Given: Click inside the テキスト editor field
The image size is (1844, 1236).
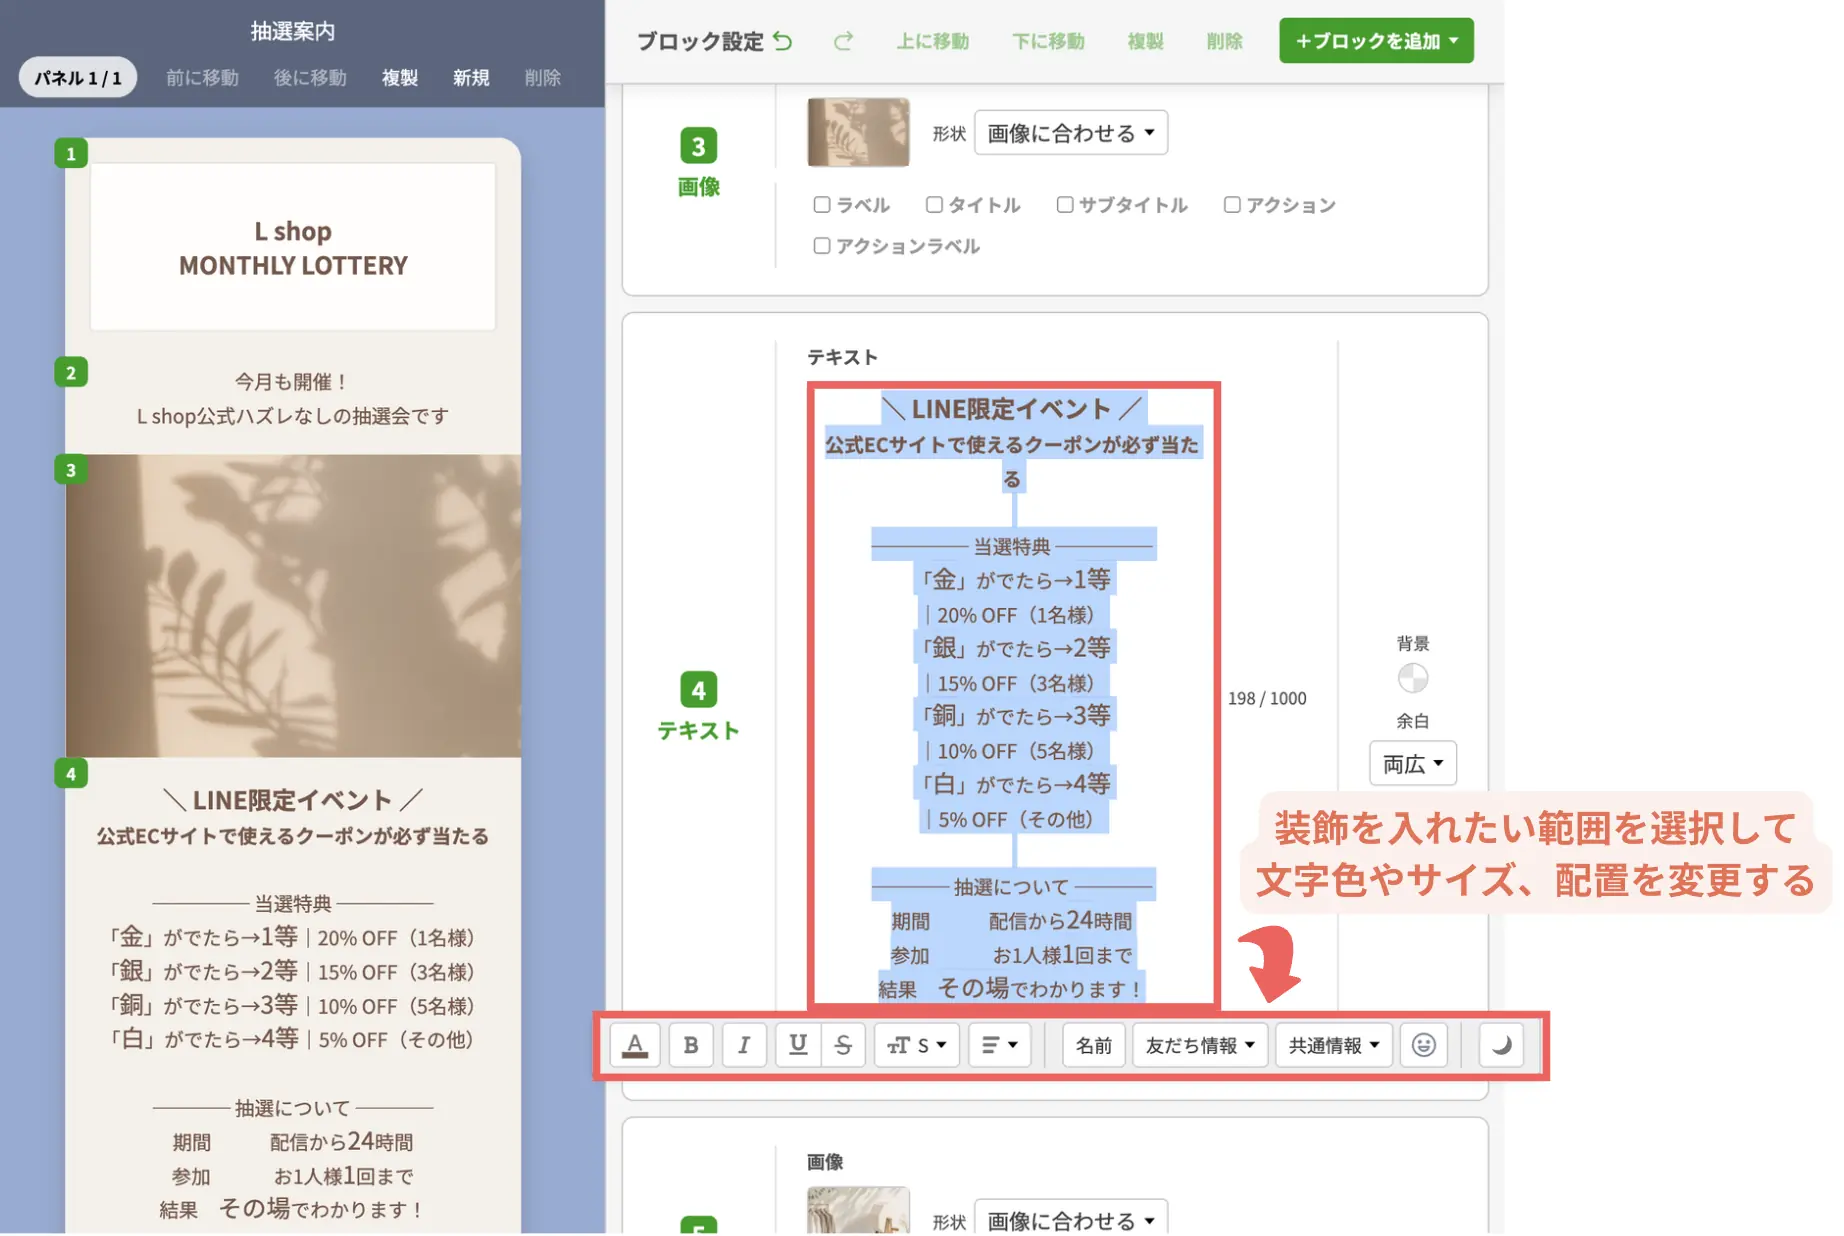Looking at the screenshot, I should pos(1014,696).
